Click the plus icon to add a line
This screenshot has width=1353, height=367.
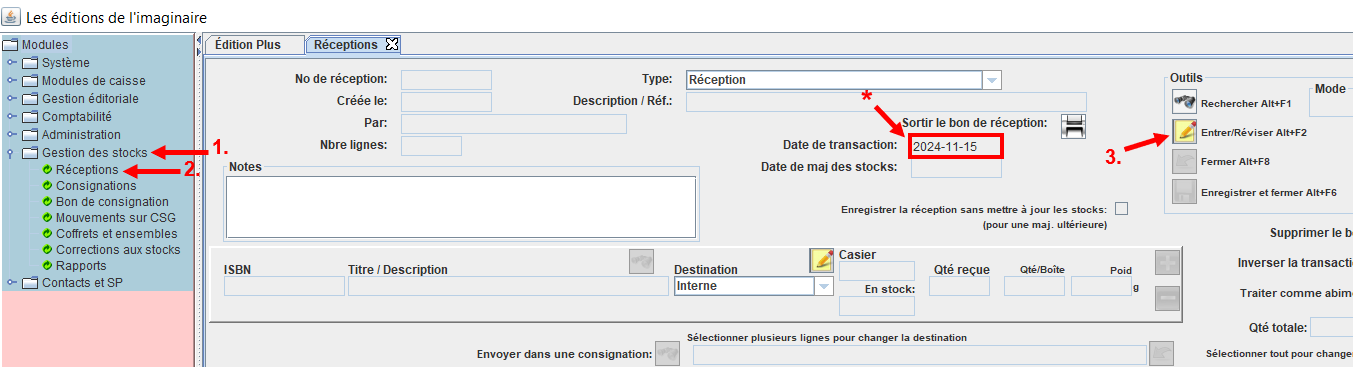click(x=1167, y=262)
